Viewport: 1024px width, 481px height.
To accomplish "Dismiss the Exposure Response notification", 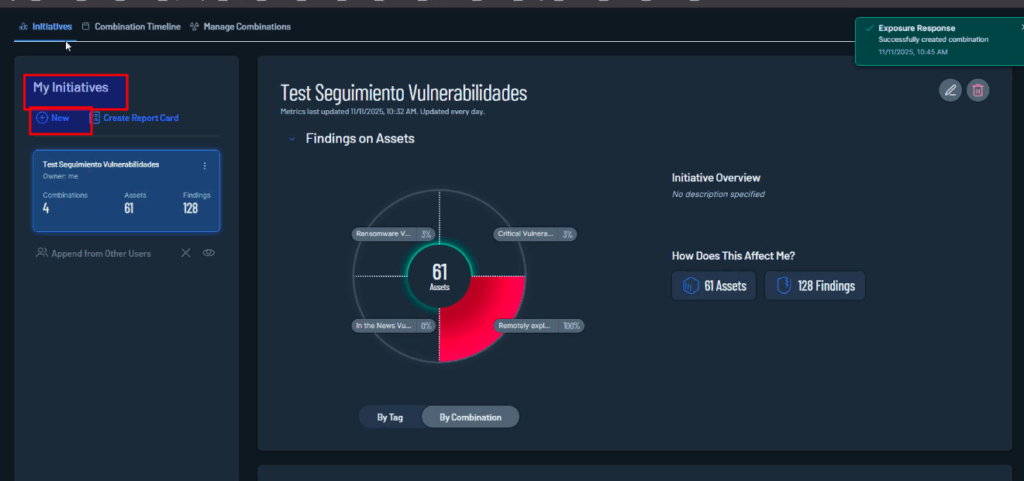I will pyautogui.click(x=1020, y=27).
